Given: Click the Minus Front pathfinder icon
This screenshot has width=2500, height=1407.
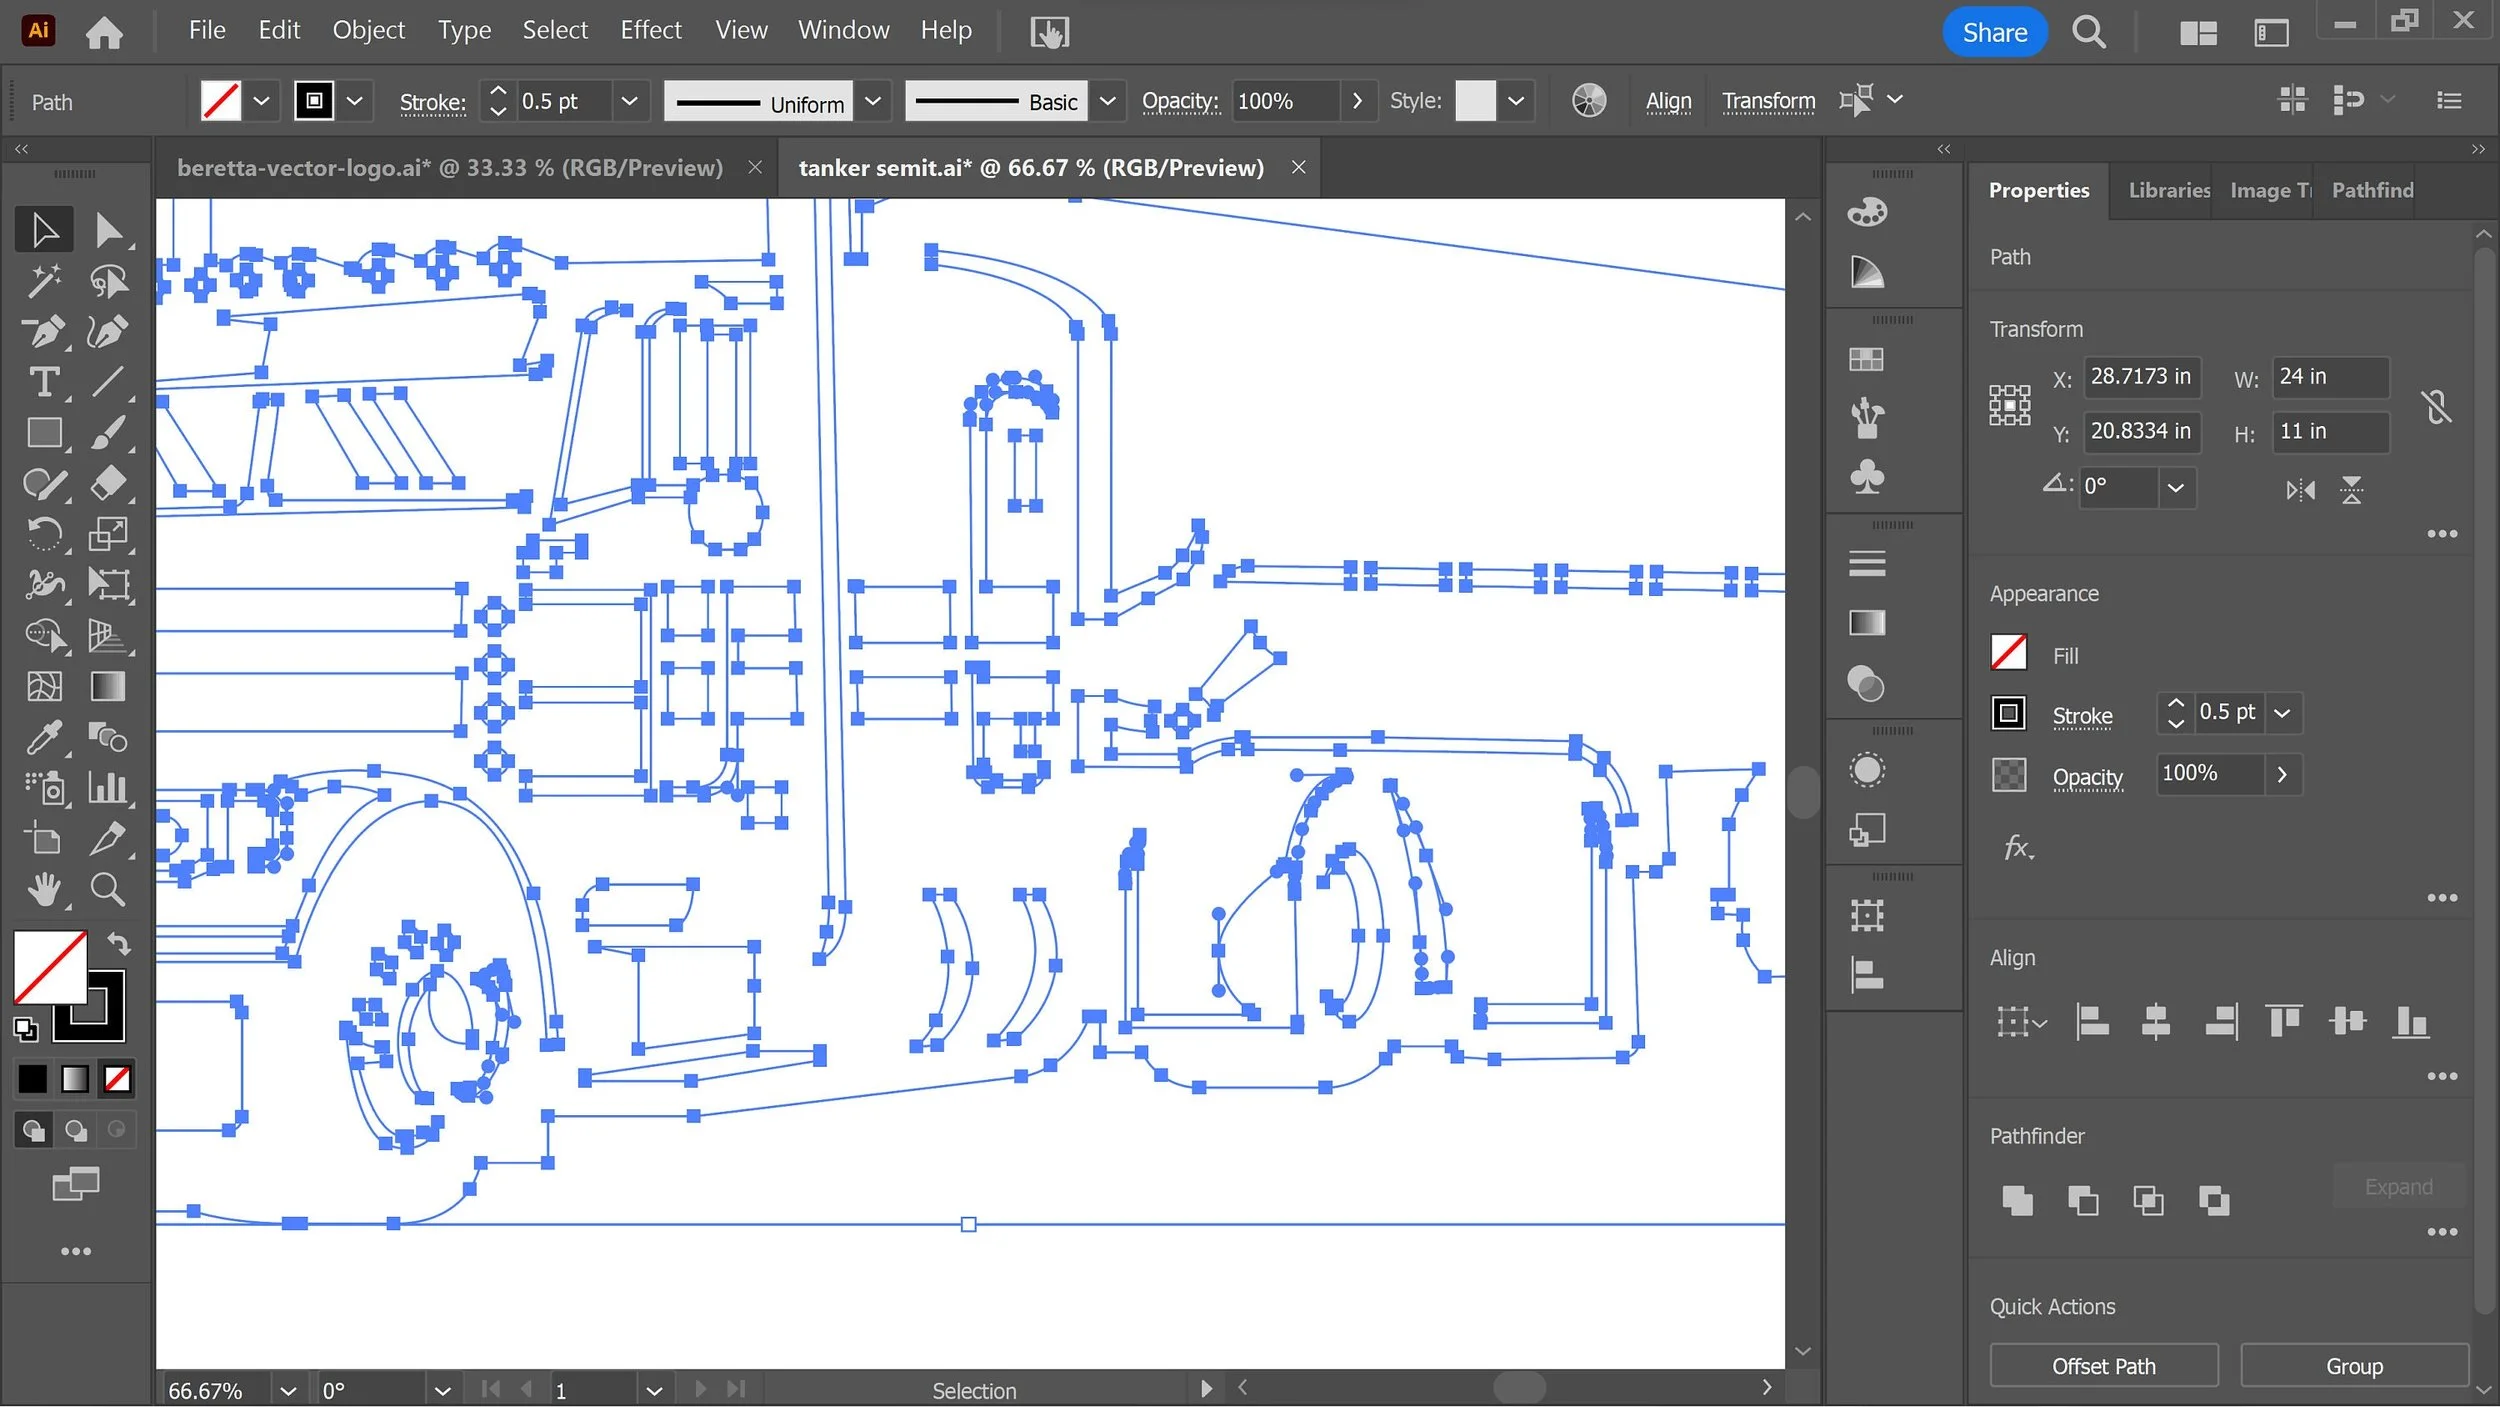Looking at the screenshot, I should (2082, 1200).
